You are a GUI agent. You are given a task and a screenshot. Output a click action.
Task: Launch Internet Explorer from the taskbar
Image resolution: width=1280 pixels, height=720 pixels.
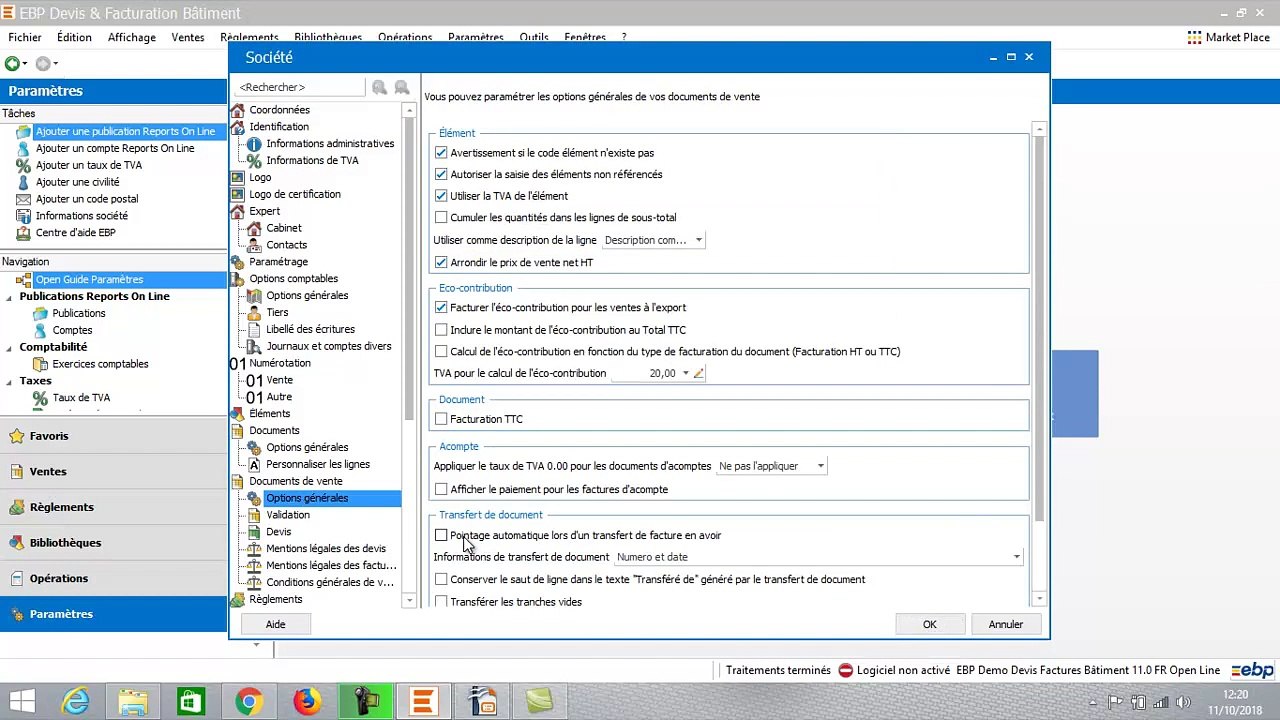[76, 701]
